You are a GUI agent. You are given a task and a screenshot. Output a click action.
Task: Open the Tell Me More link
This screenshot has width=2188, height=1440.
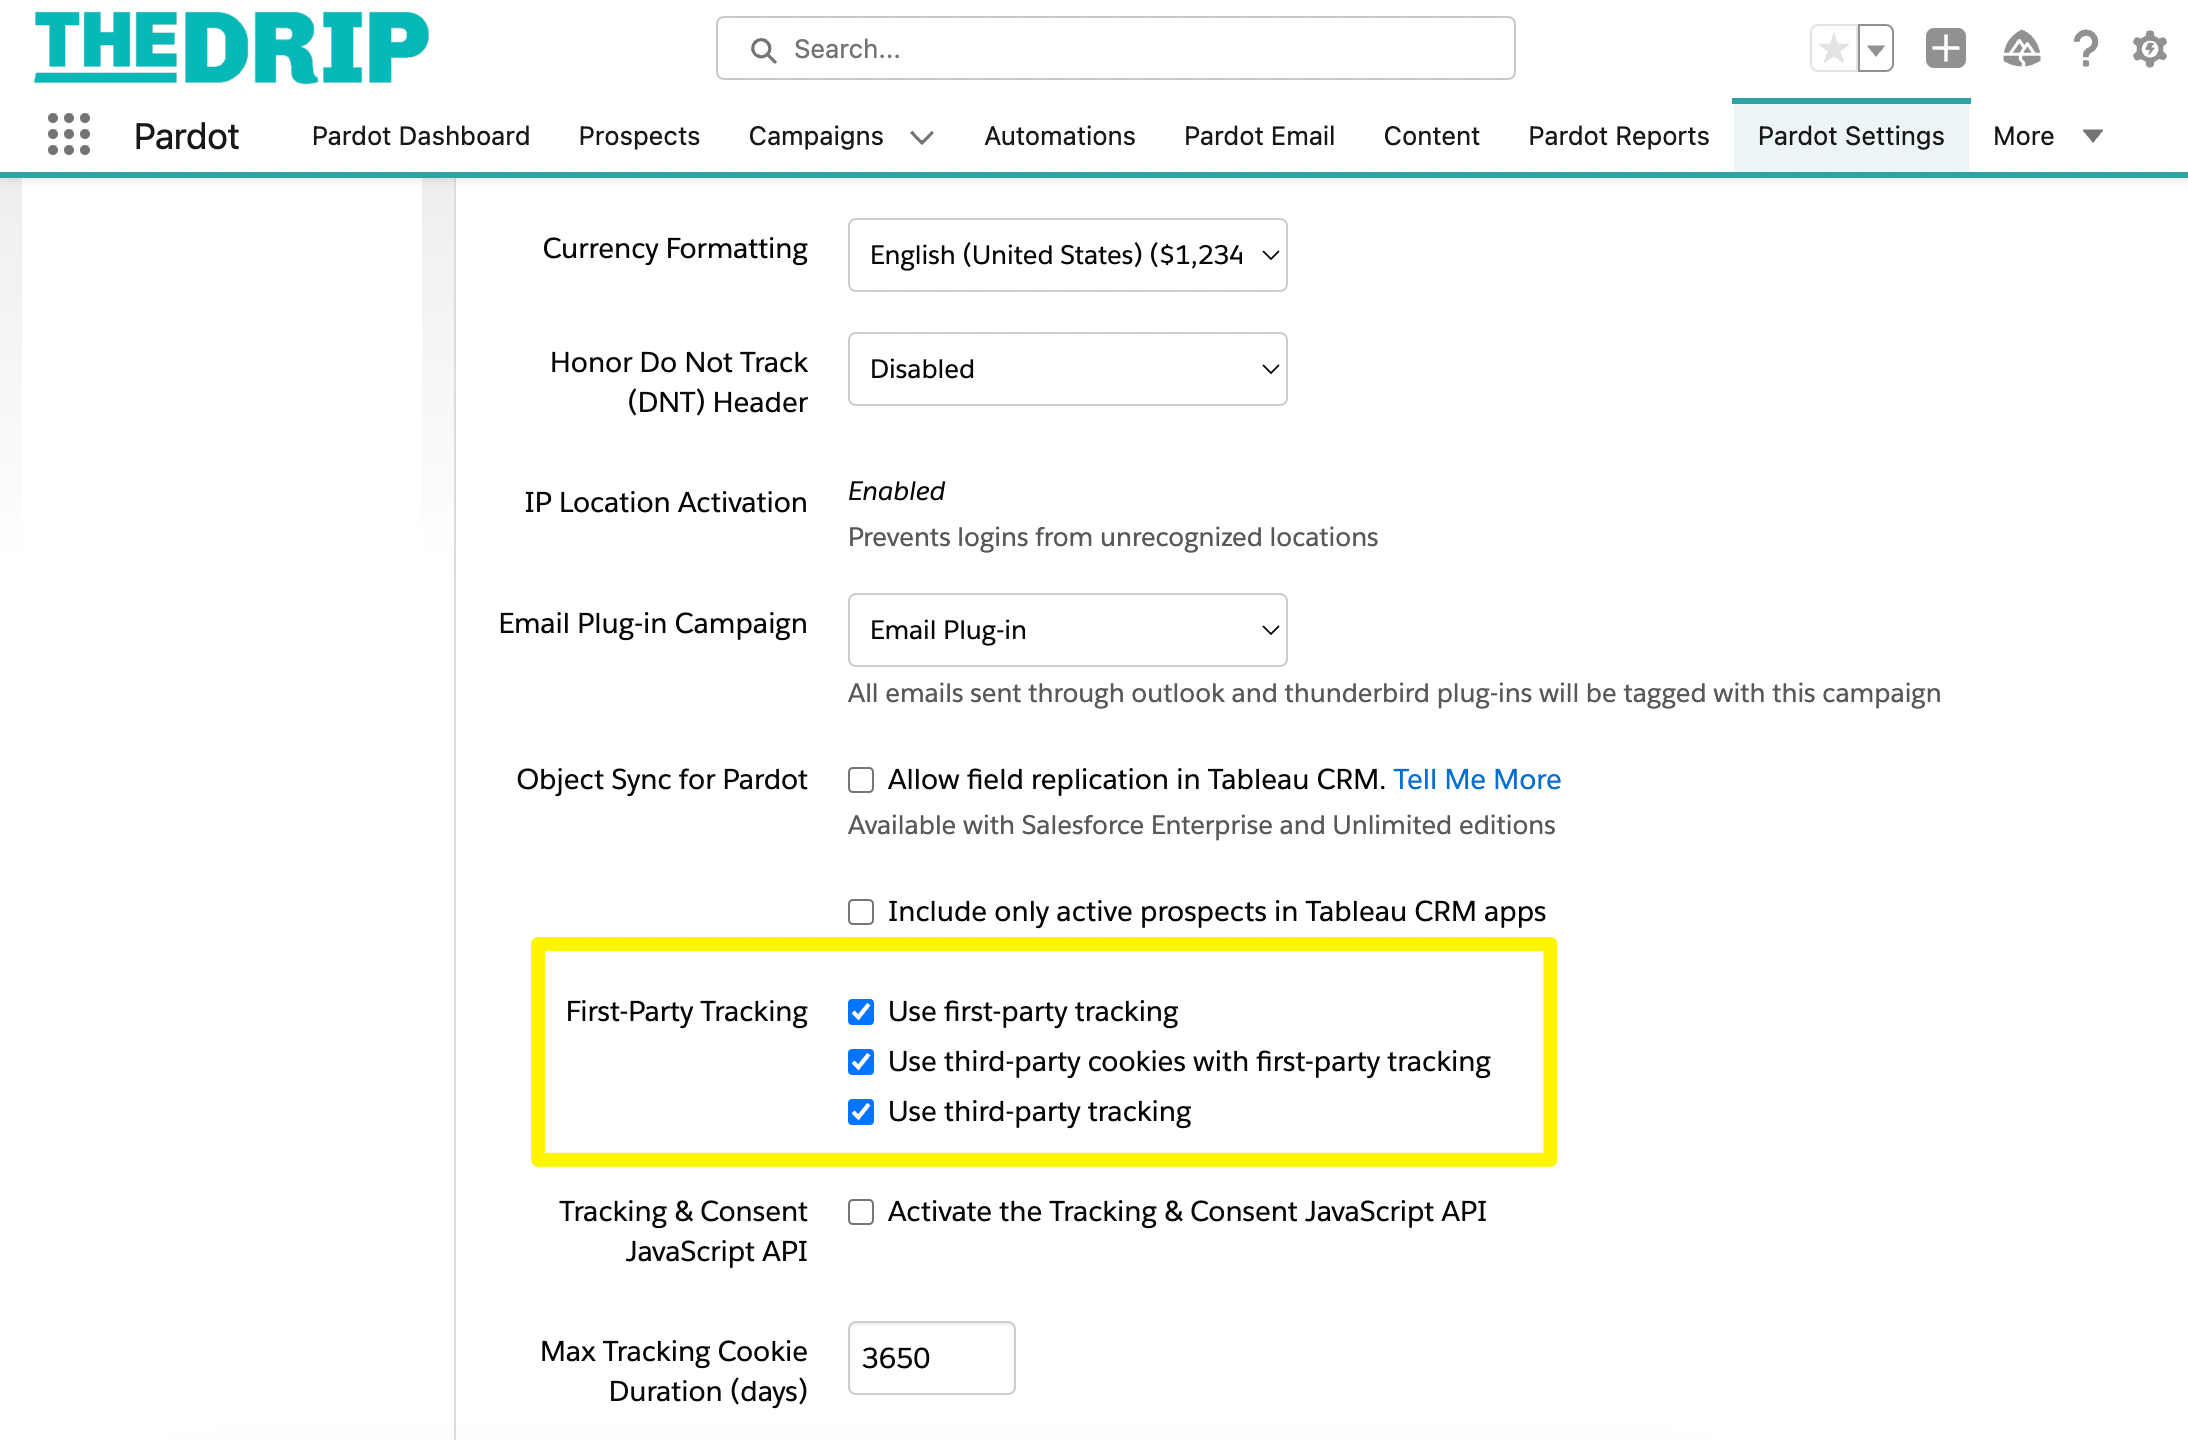pos(1477,779)
